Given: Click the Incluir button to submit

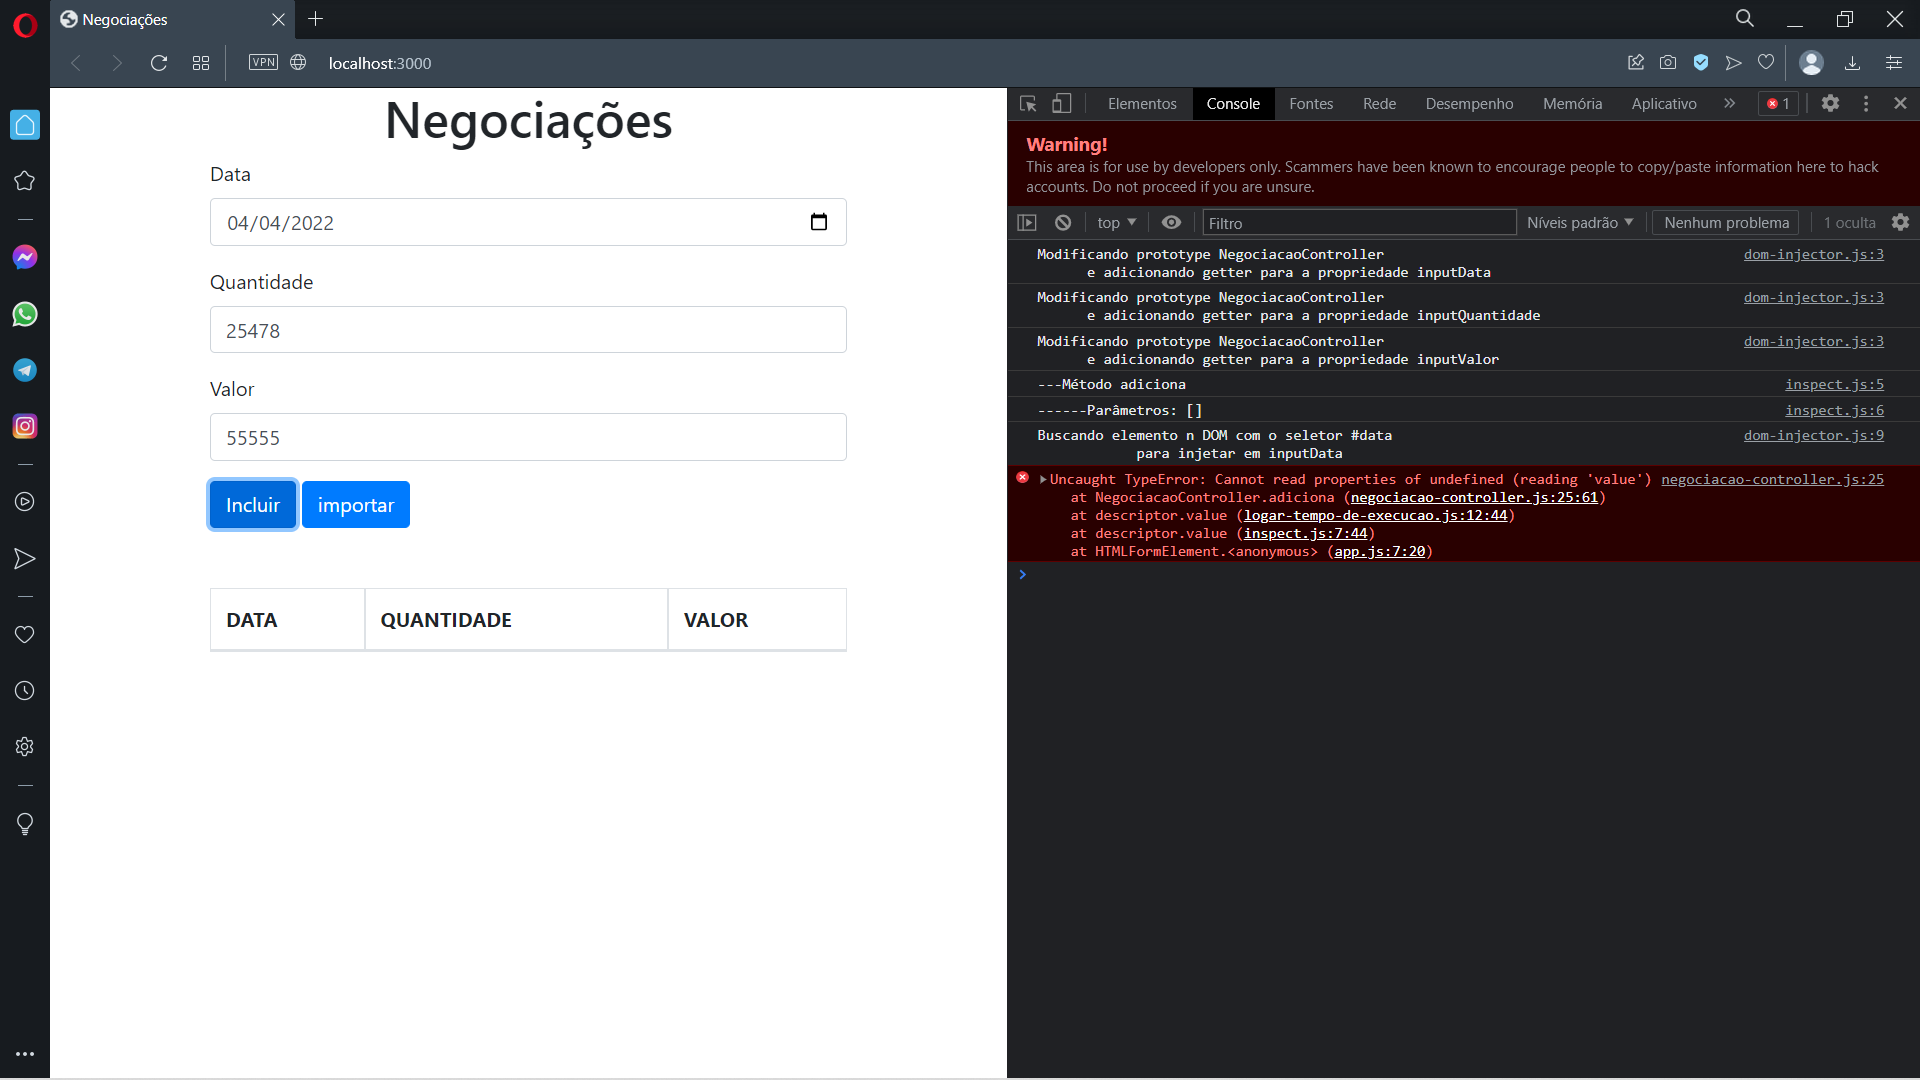Looking at the screenshot, I should pyautogui.click(x=252, y=504).
